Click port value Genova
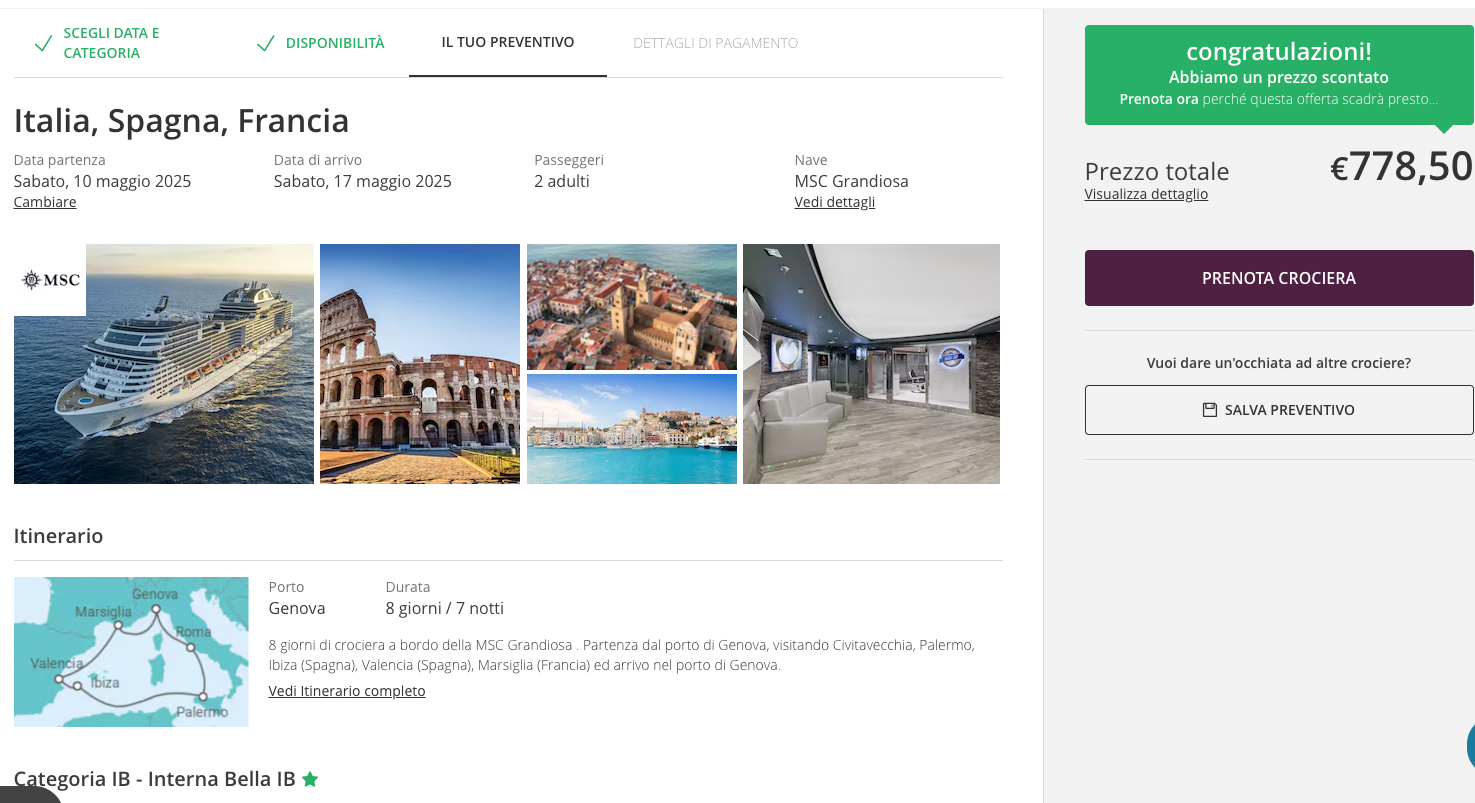The height and width of the screenshot is (803, 1475). [297, 608]
